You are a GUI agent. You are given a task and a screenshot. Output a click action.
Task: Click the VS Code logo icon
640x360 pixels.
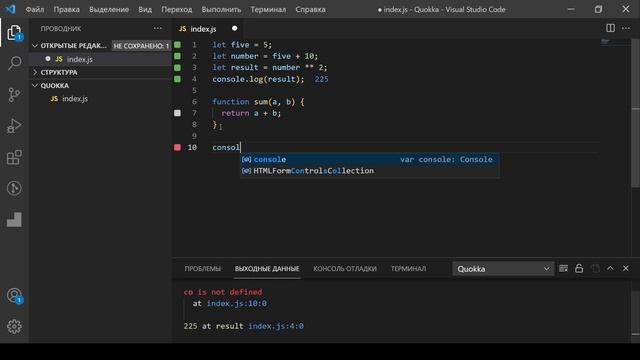point(11,9)
